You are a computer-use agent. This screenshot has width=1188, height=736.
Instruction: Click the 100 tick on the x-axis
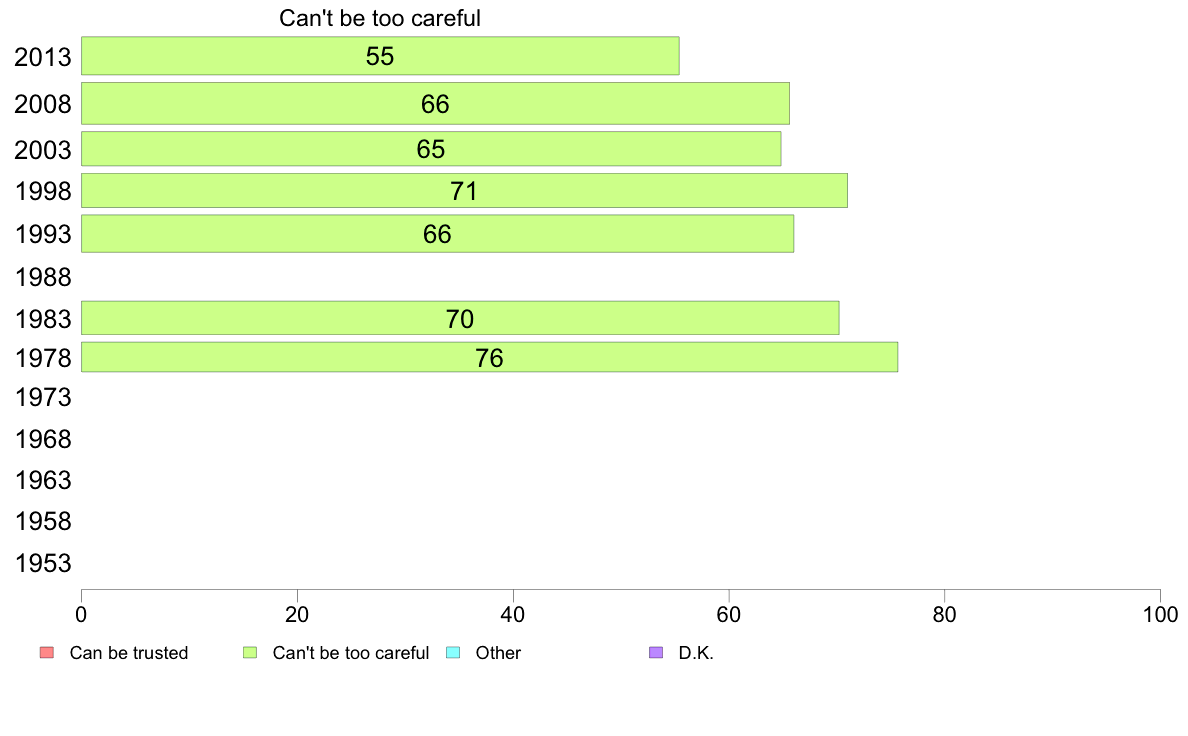tap(1160, 615)
